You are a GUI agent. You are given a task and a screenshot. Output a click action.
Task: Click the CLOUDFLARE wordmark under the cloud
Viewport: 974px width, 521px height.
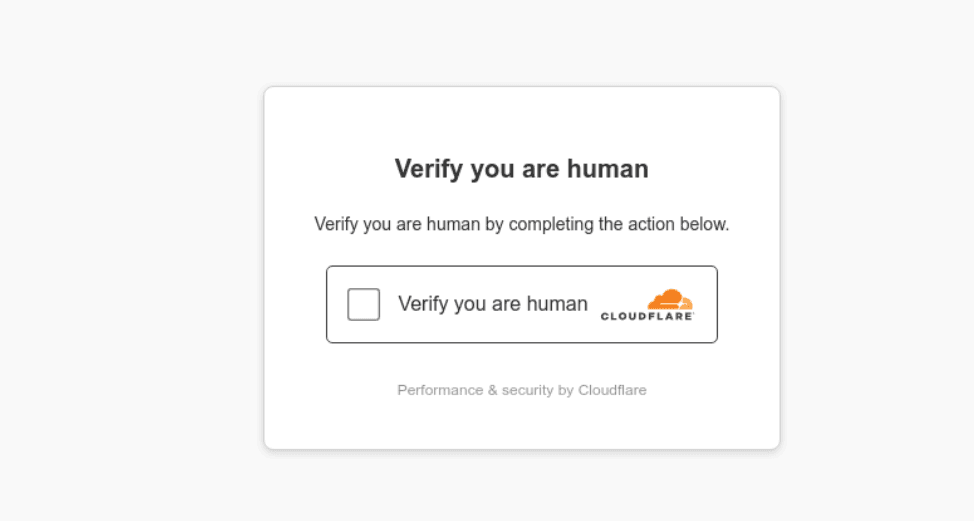[647, 316]
